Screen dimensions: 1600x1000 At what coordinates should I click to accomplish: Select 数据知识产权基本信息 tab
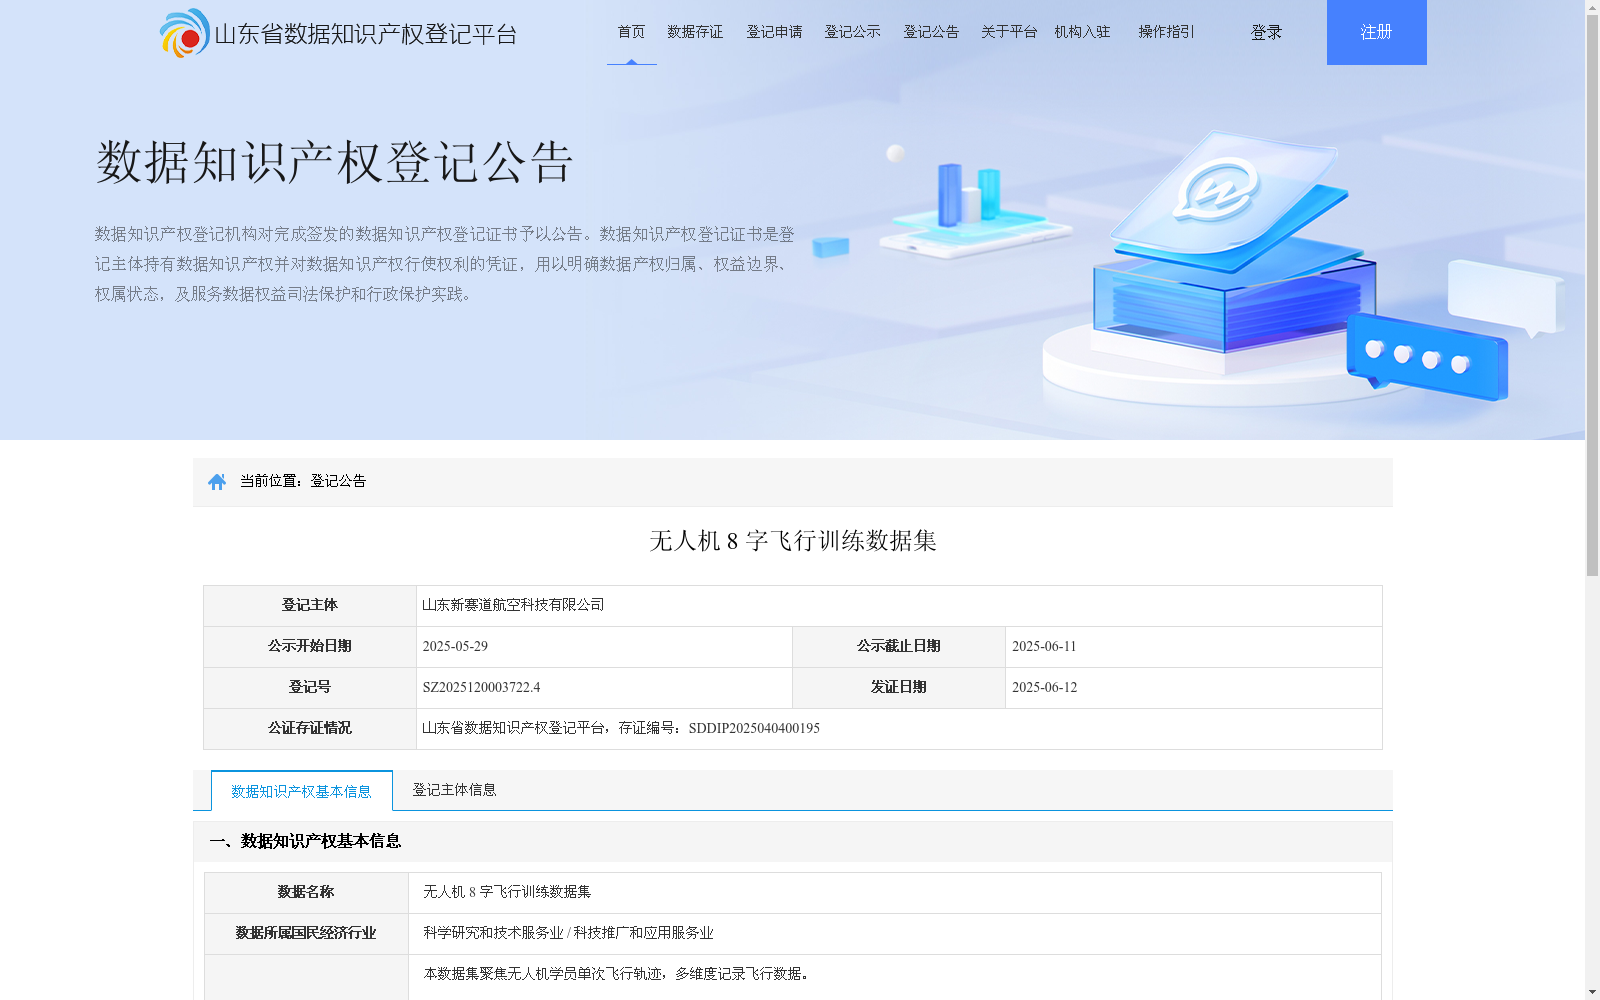point(302,791)
